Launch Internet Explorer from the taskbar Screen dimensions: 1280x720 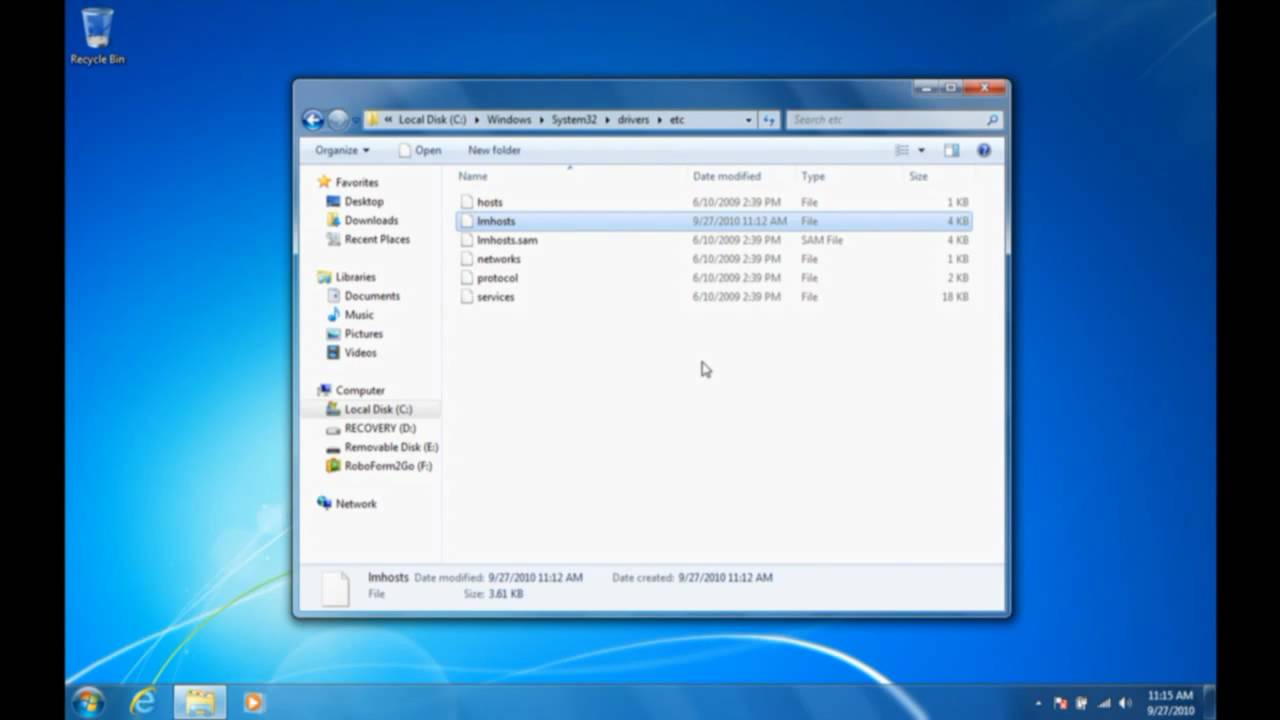(x=143, y=702)
